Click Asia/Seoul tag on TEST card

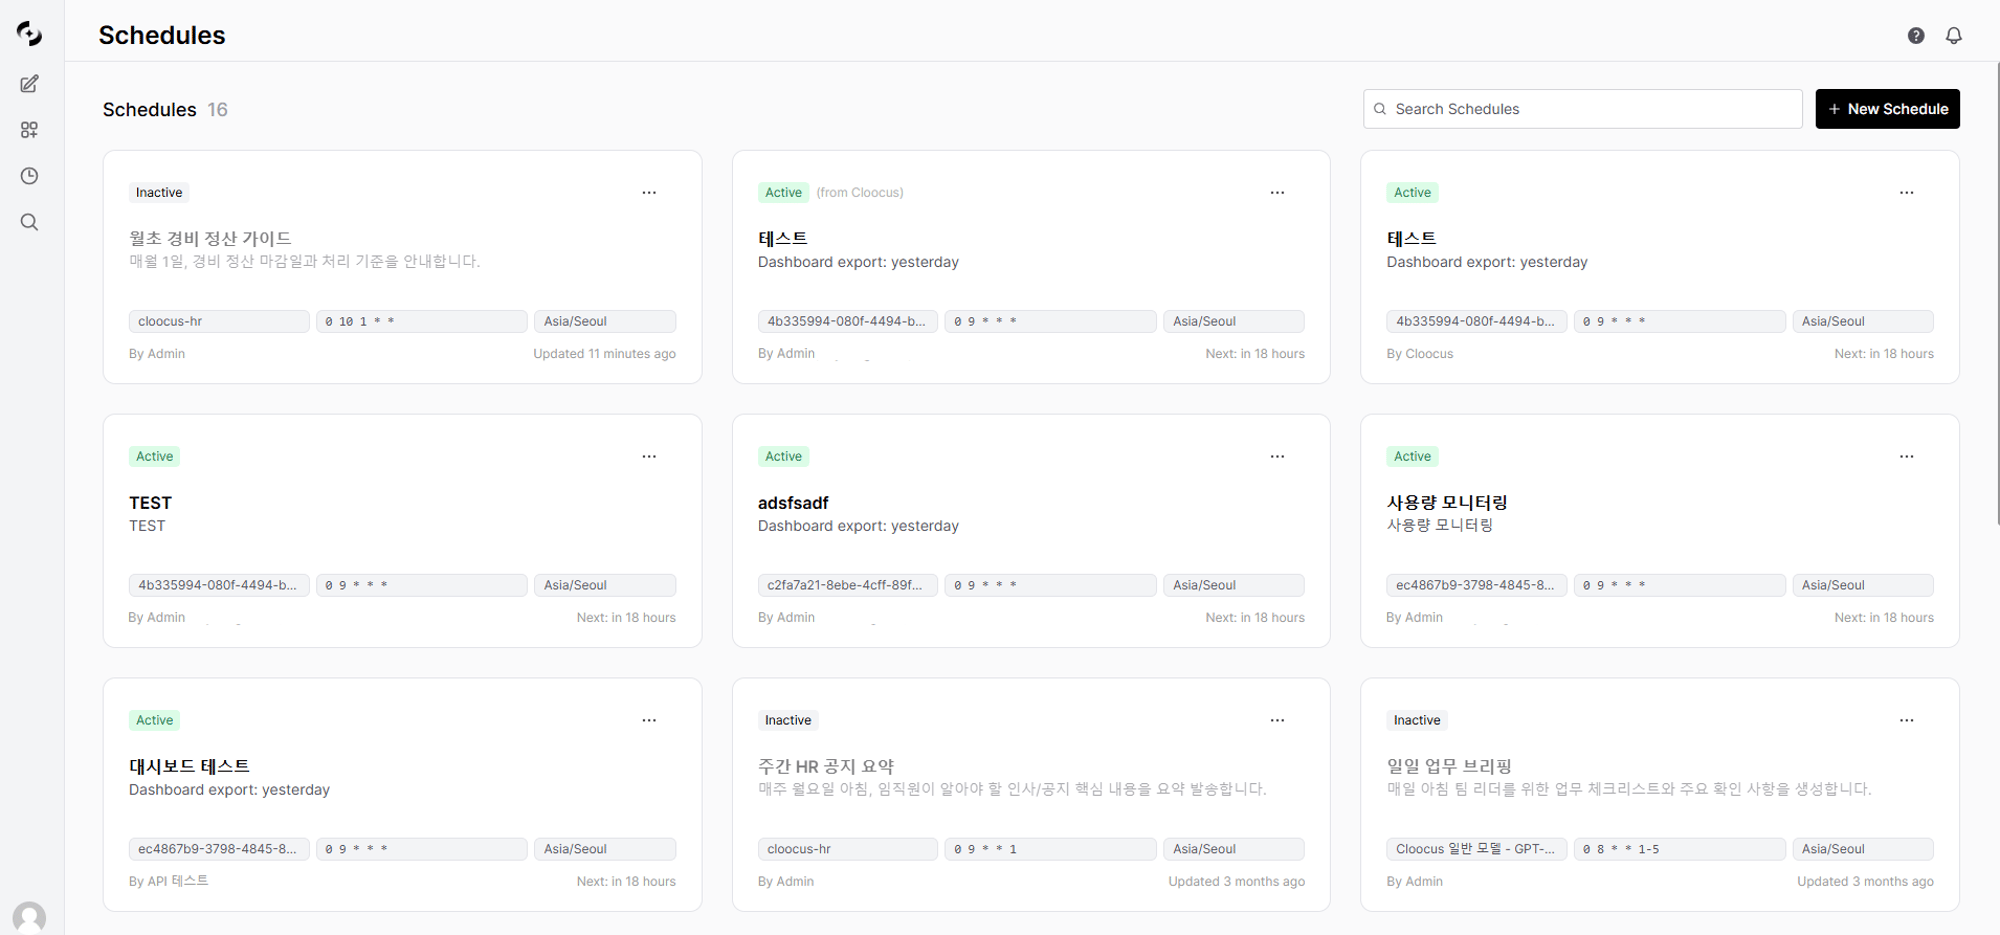(x=605, y=585)
